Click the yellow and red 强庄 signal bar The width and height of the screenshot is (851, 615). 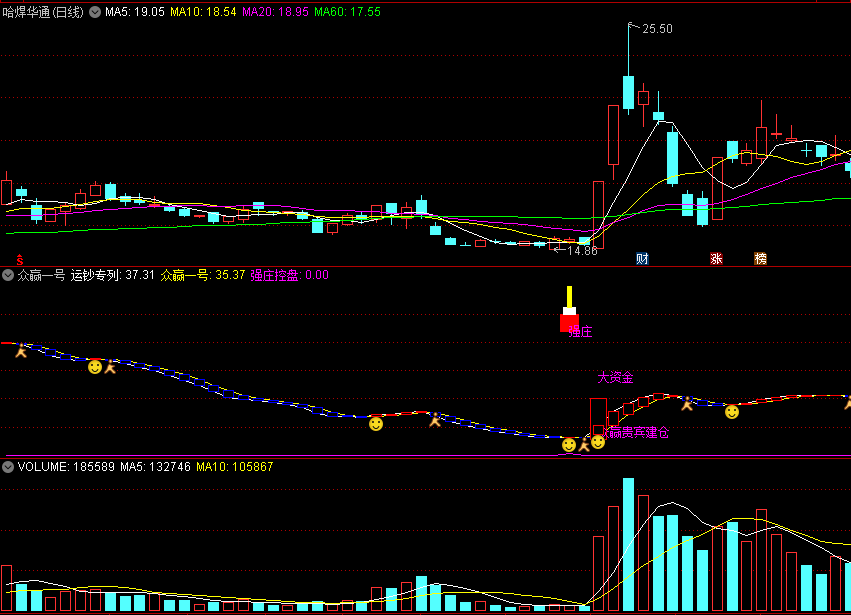point(569,309)
